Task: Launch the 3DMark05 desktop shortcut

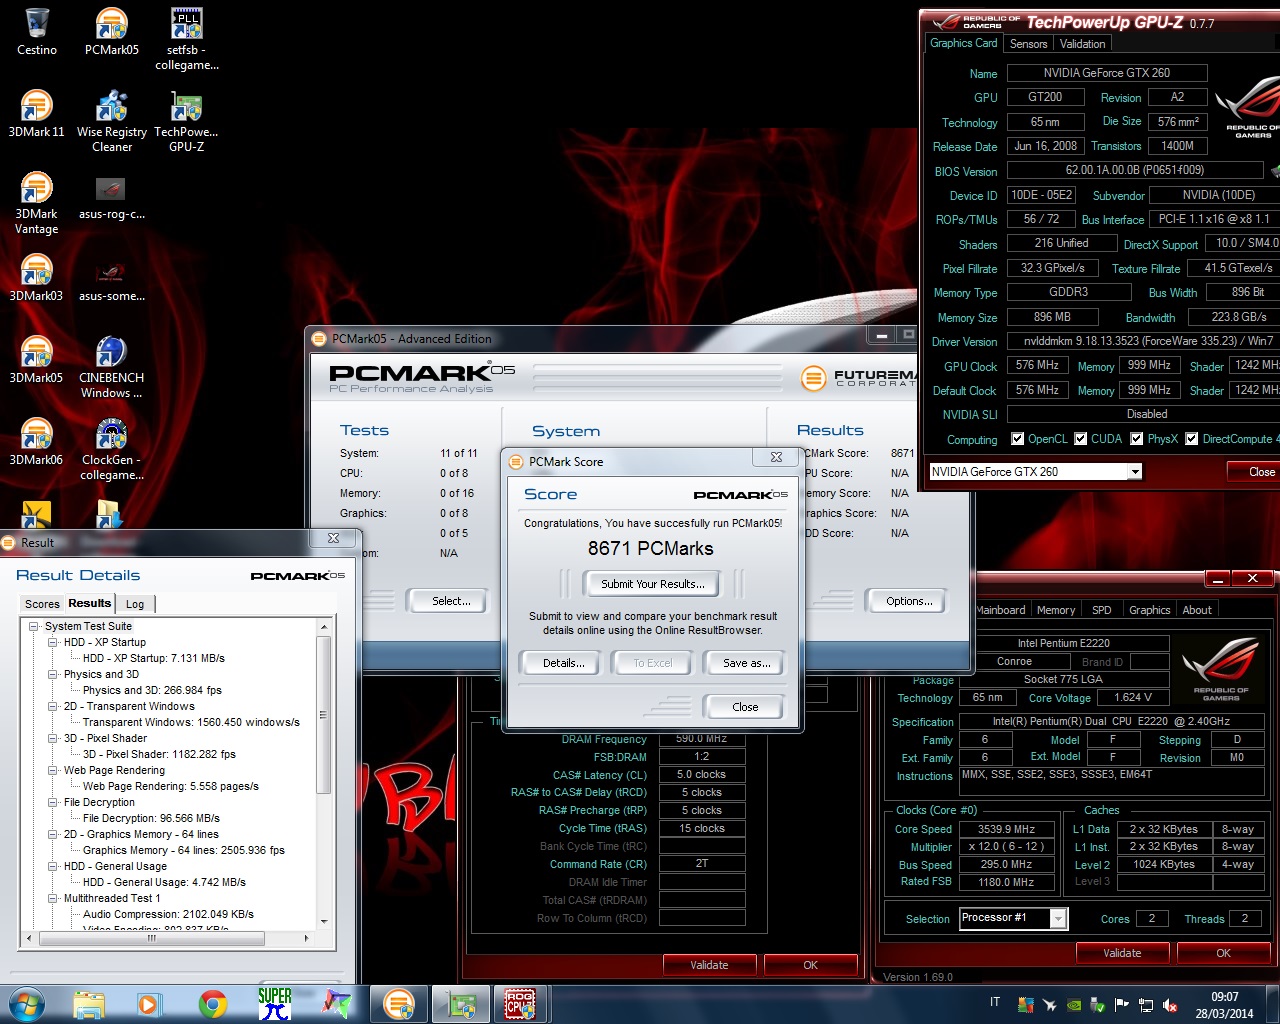Action: [37, 360]
